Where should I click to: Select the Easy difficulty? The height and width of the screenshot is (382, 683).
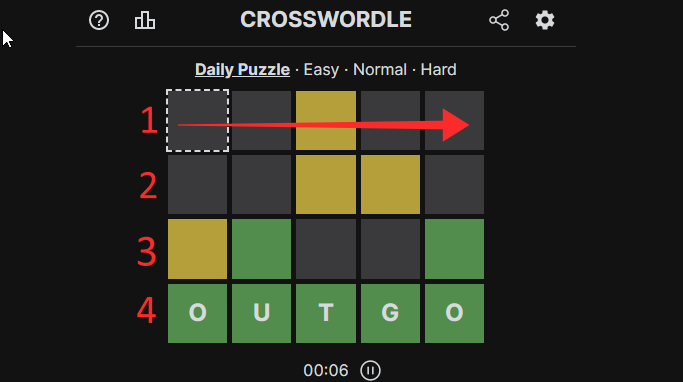(x=321, y=70)
